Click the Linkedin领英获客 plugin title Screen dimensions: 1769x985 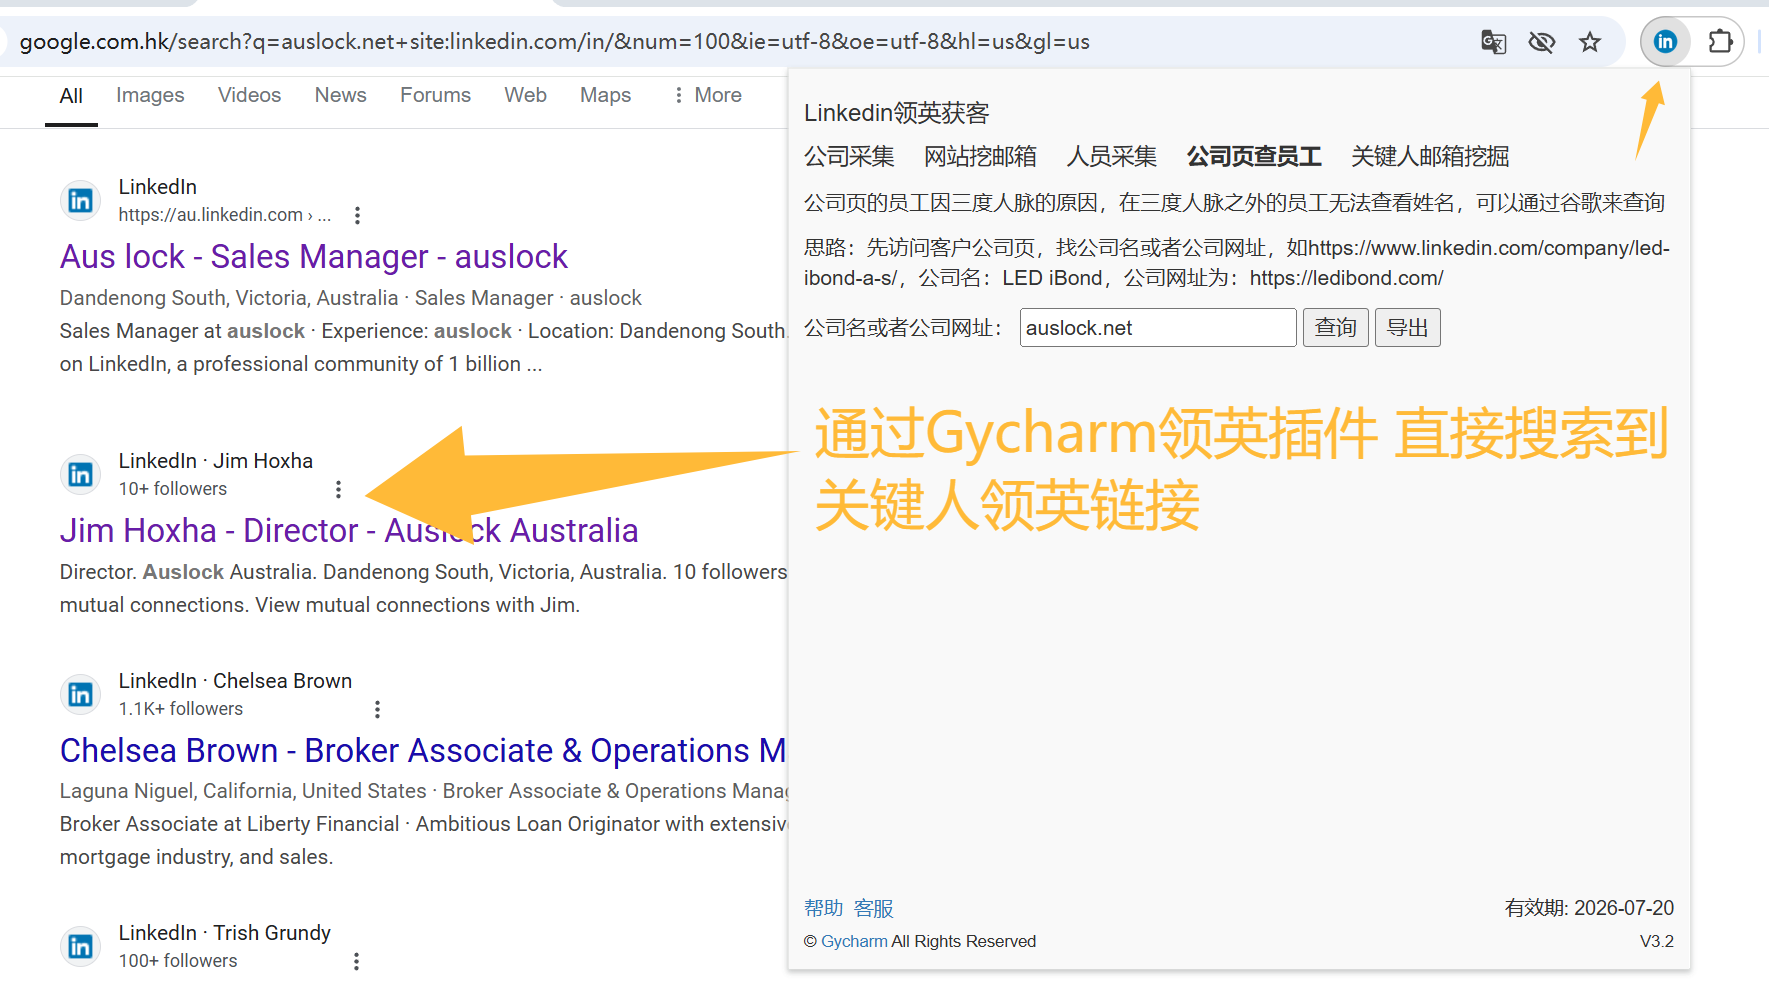pos(896,113)
